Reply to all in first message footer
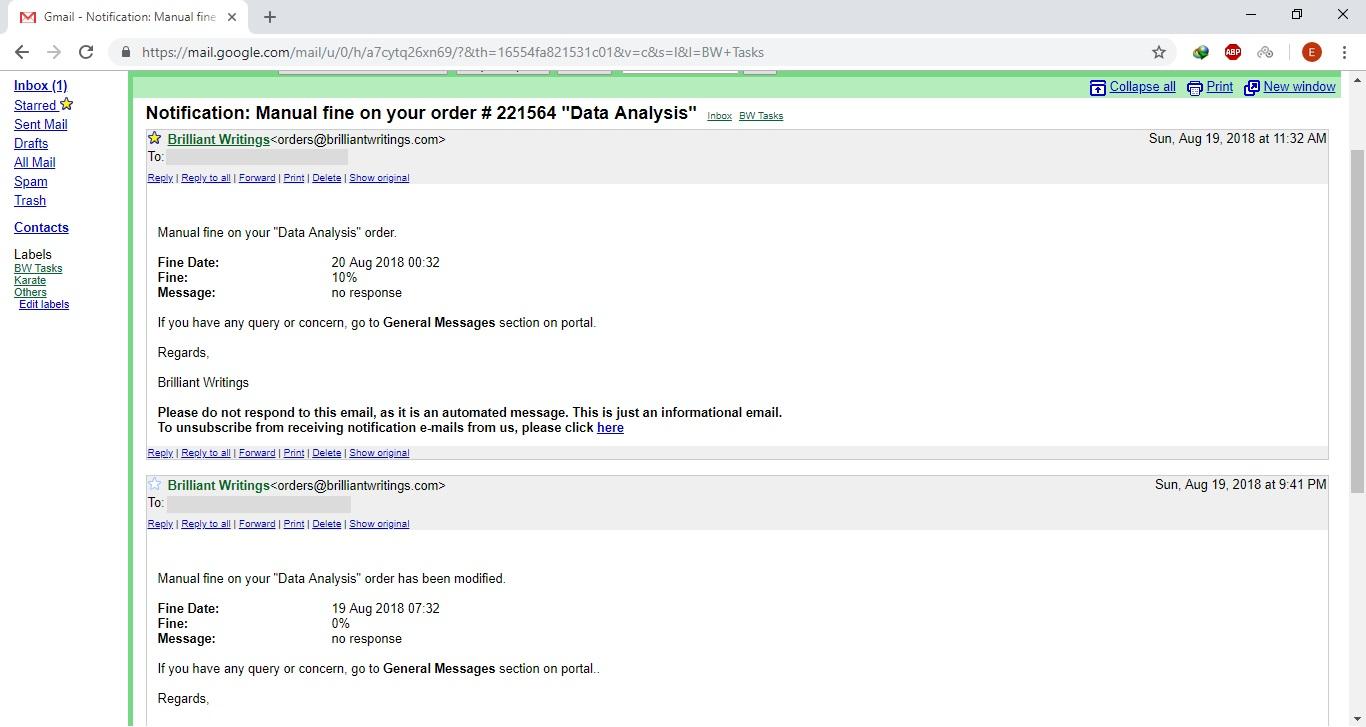Screen dimensions: 1366x727 (x=206, y=453)
